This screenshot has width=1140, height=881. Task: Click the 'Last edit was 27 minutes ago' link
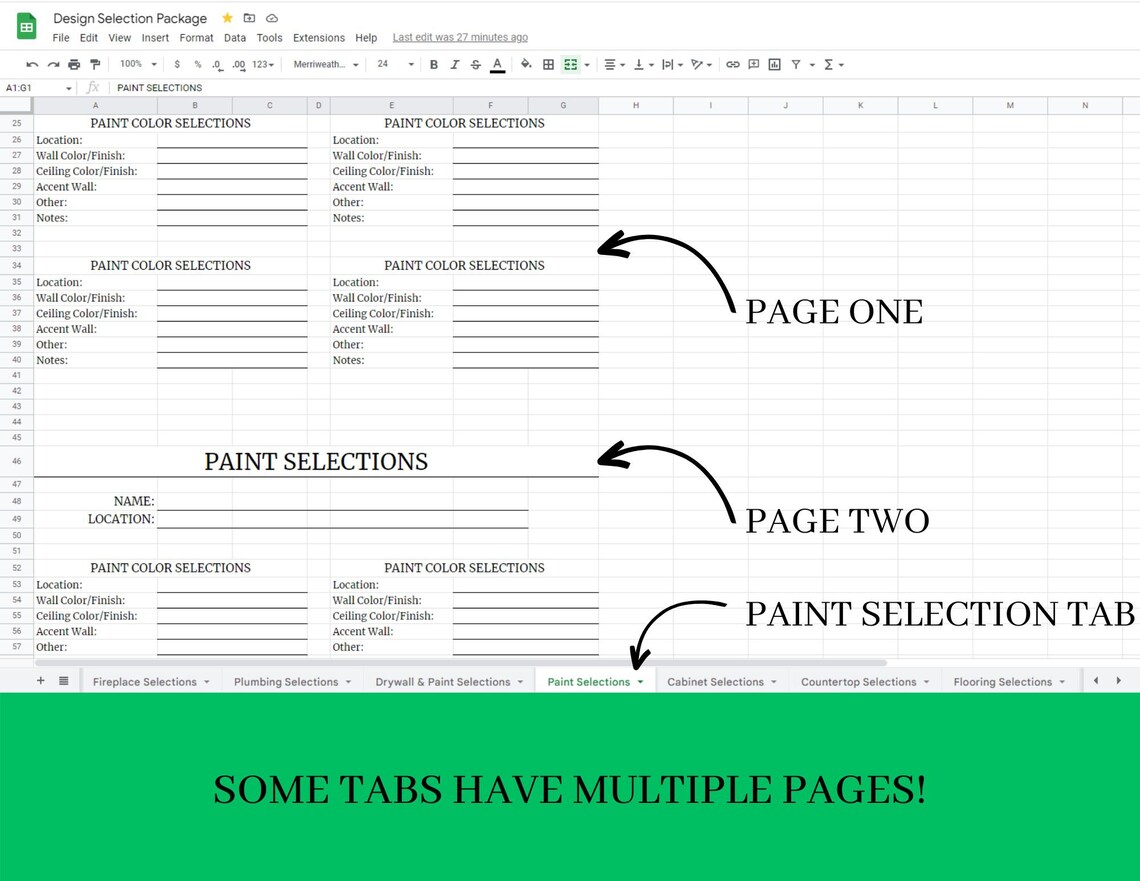point(460,37)
